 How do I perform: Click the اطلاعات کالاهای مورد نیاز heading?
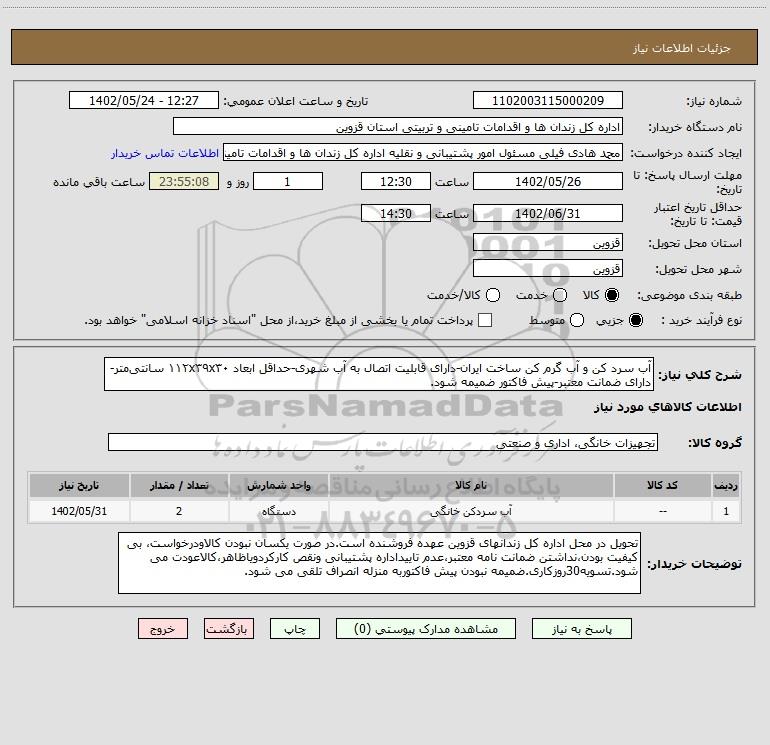click(668, 407)
